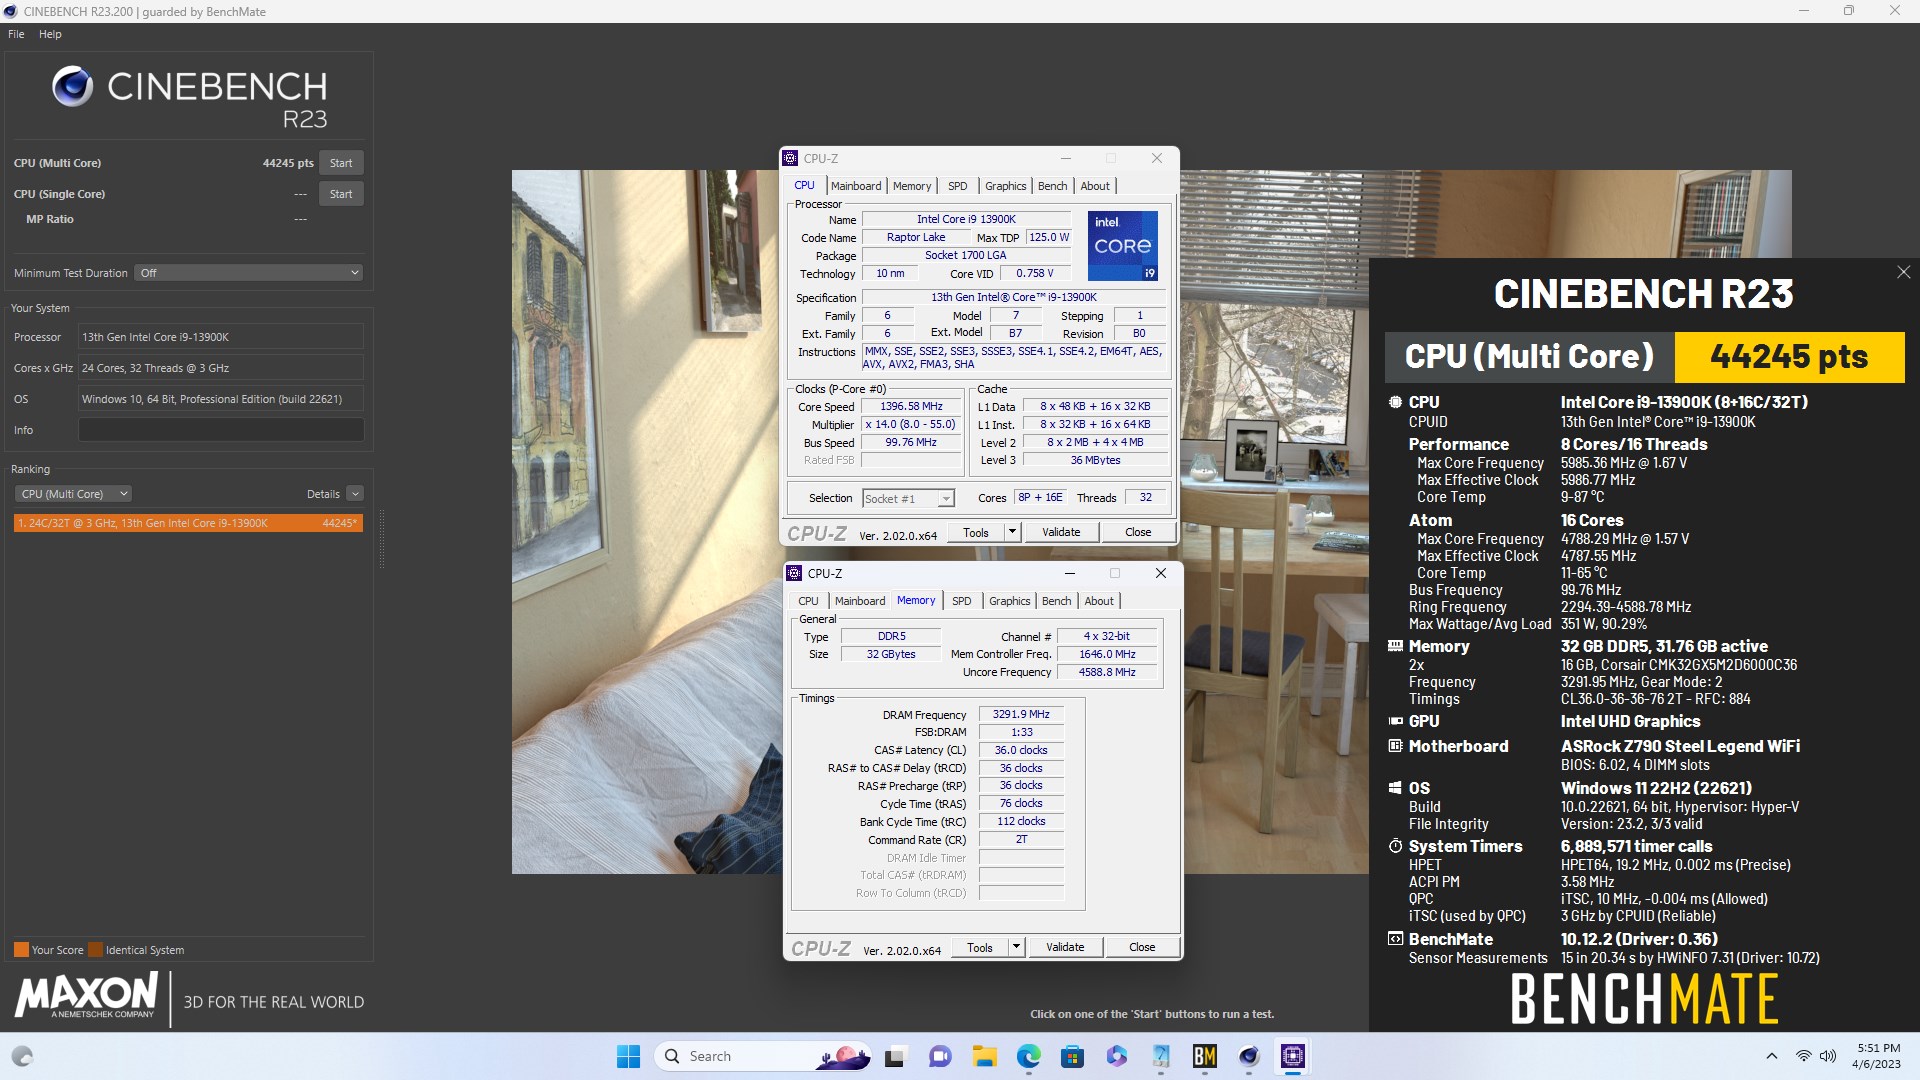Switch to CPU-Z via its taskbar icon
This screenshot has height=1080, width=1920.
pyautogui.click(x=1292, y=1056)
